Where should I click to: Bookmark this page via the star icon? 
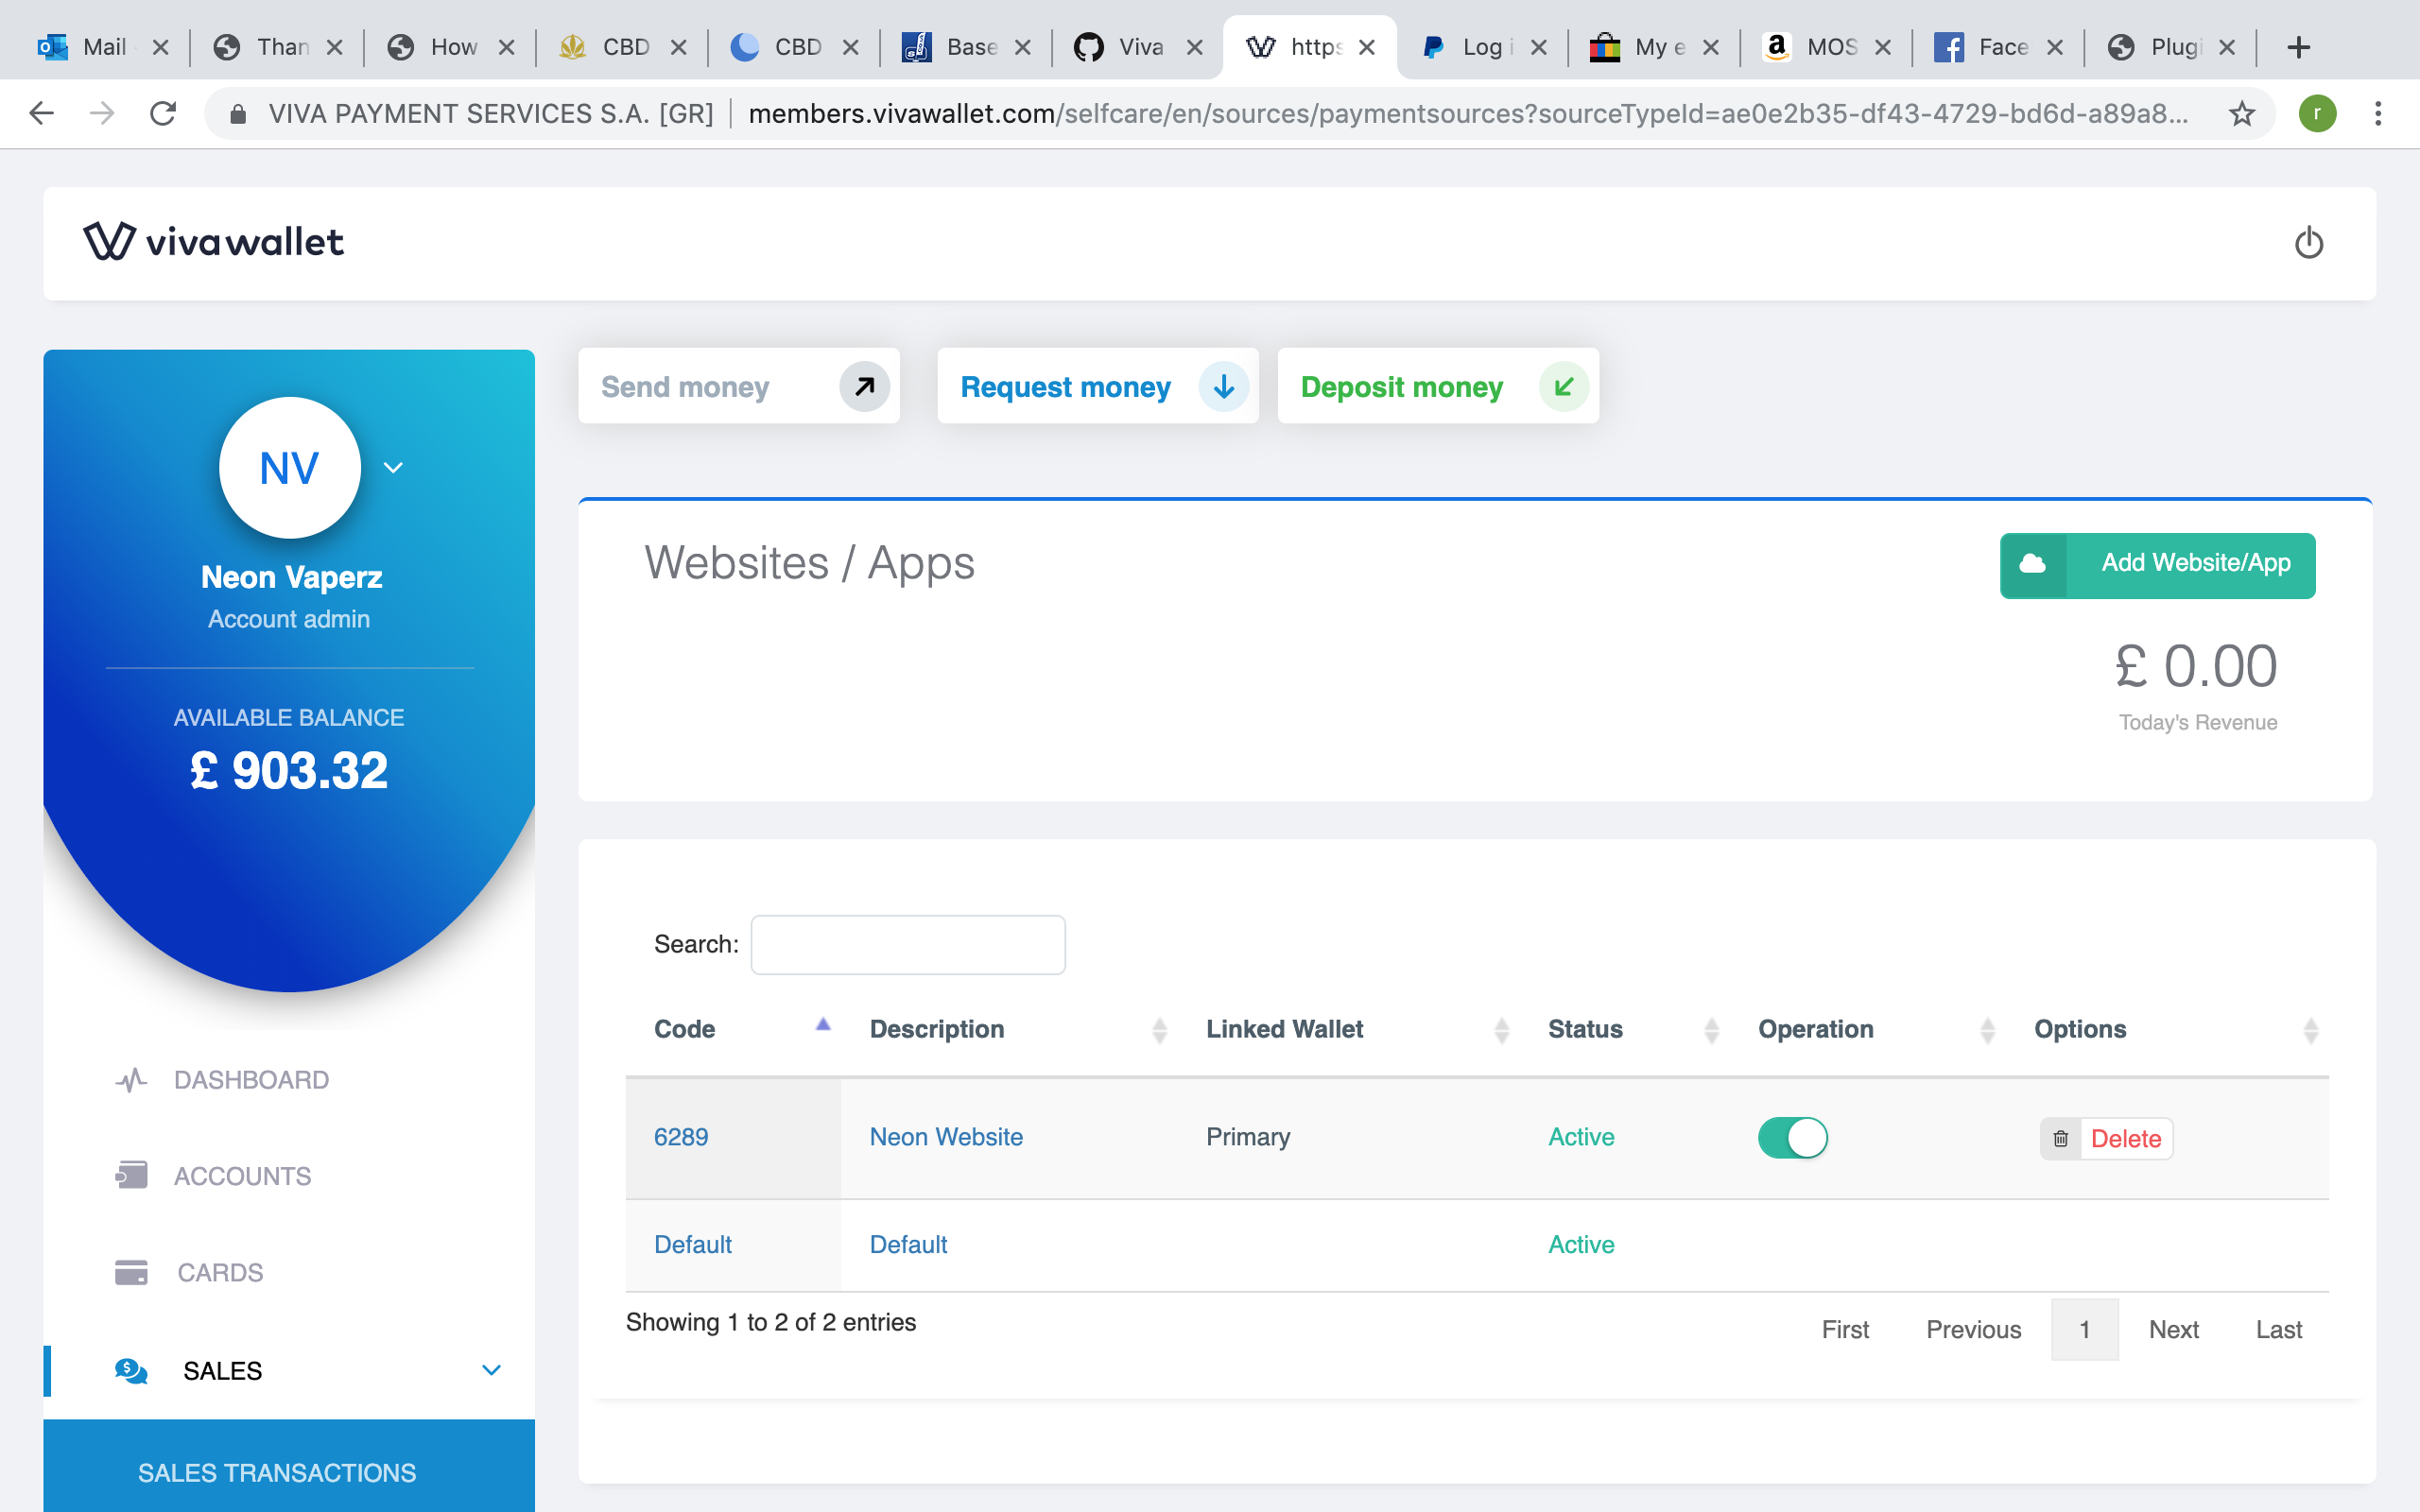(2240, 113)
